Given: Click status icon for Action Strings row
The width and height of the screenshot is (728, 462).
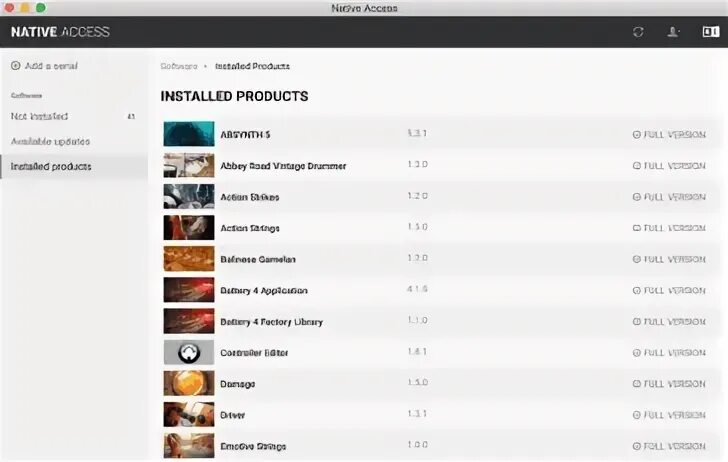Looking at the screenshot, I should point(637,228).
